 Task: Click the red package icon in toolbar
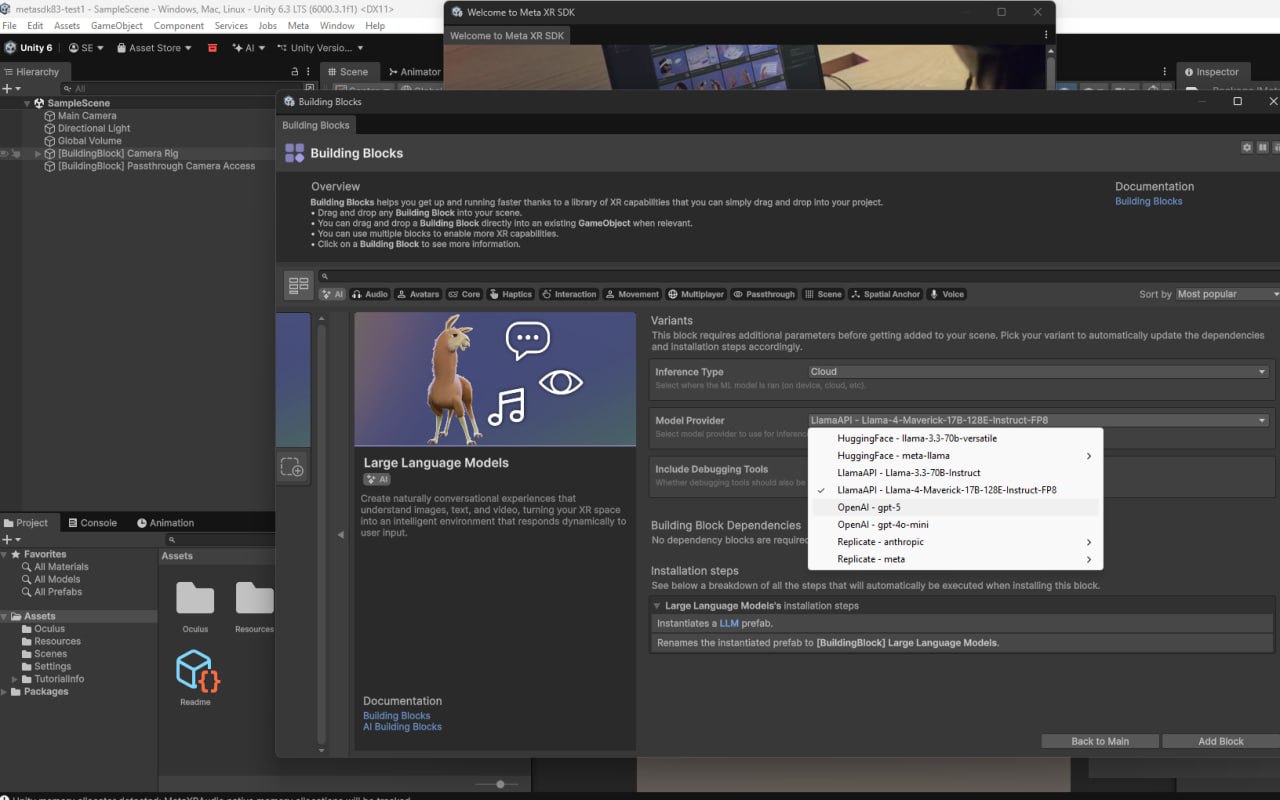point(212,48)
